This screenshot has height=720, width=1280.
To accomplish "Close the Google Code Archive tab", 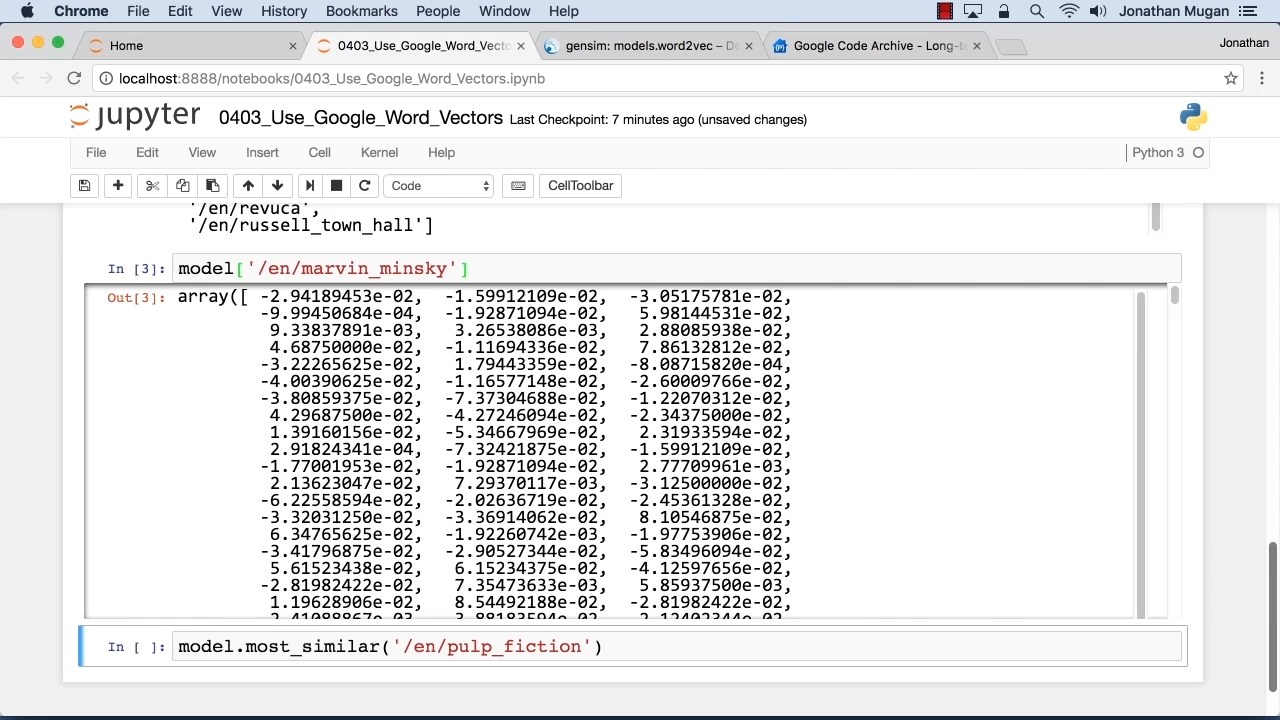I will click(x=977, y=46).
